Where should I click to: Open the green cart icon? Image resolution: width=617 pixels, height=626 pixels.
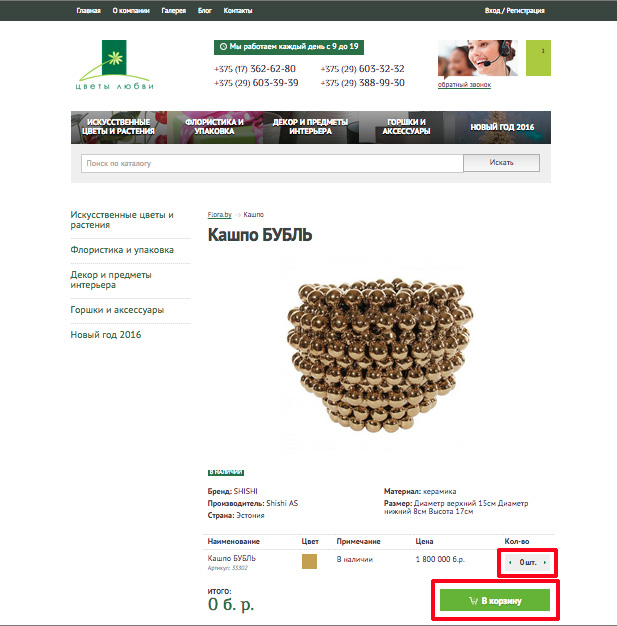coord(538,58)
